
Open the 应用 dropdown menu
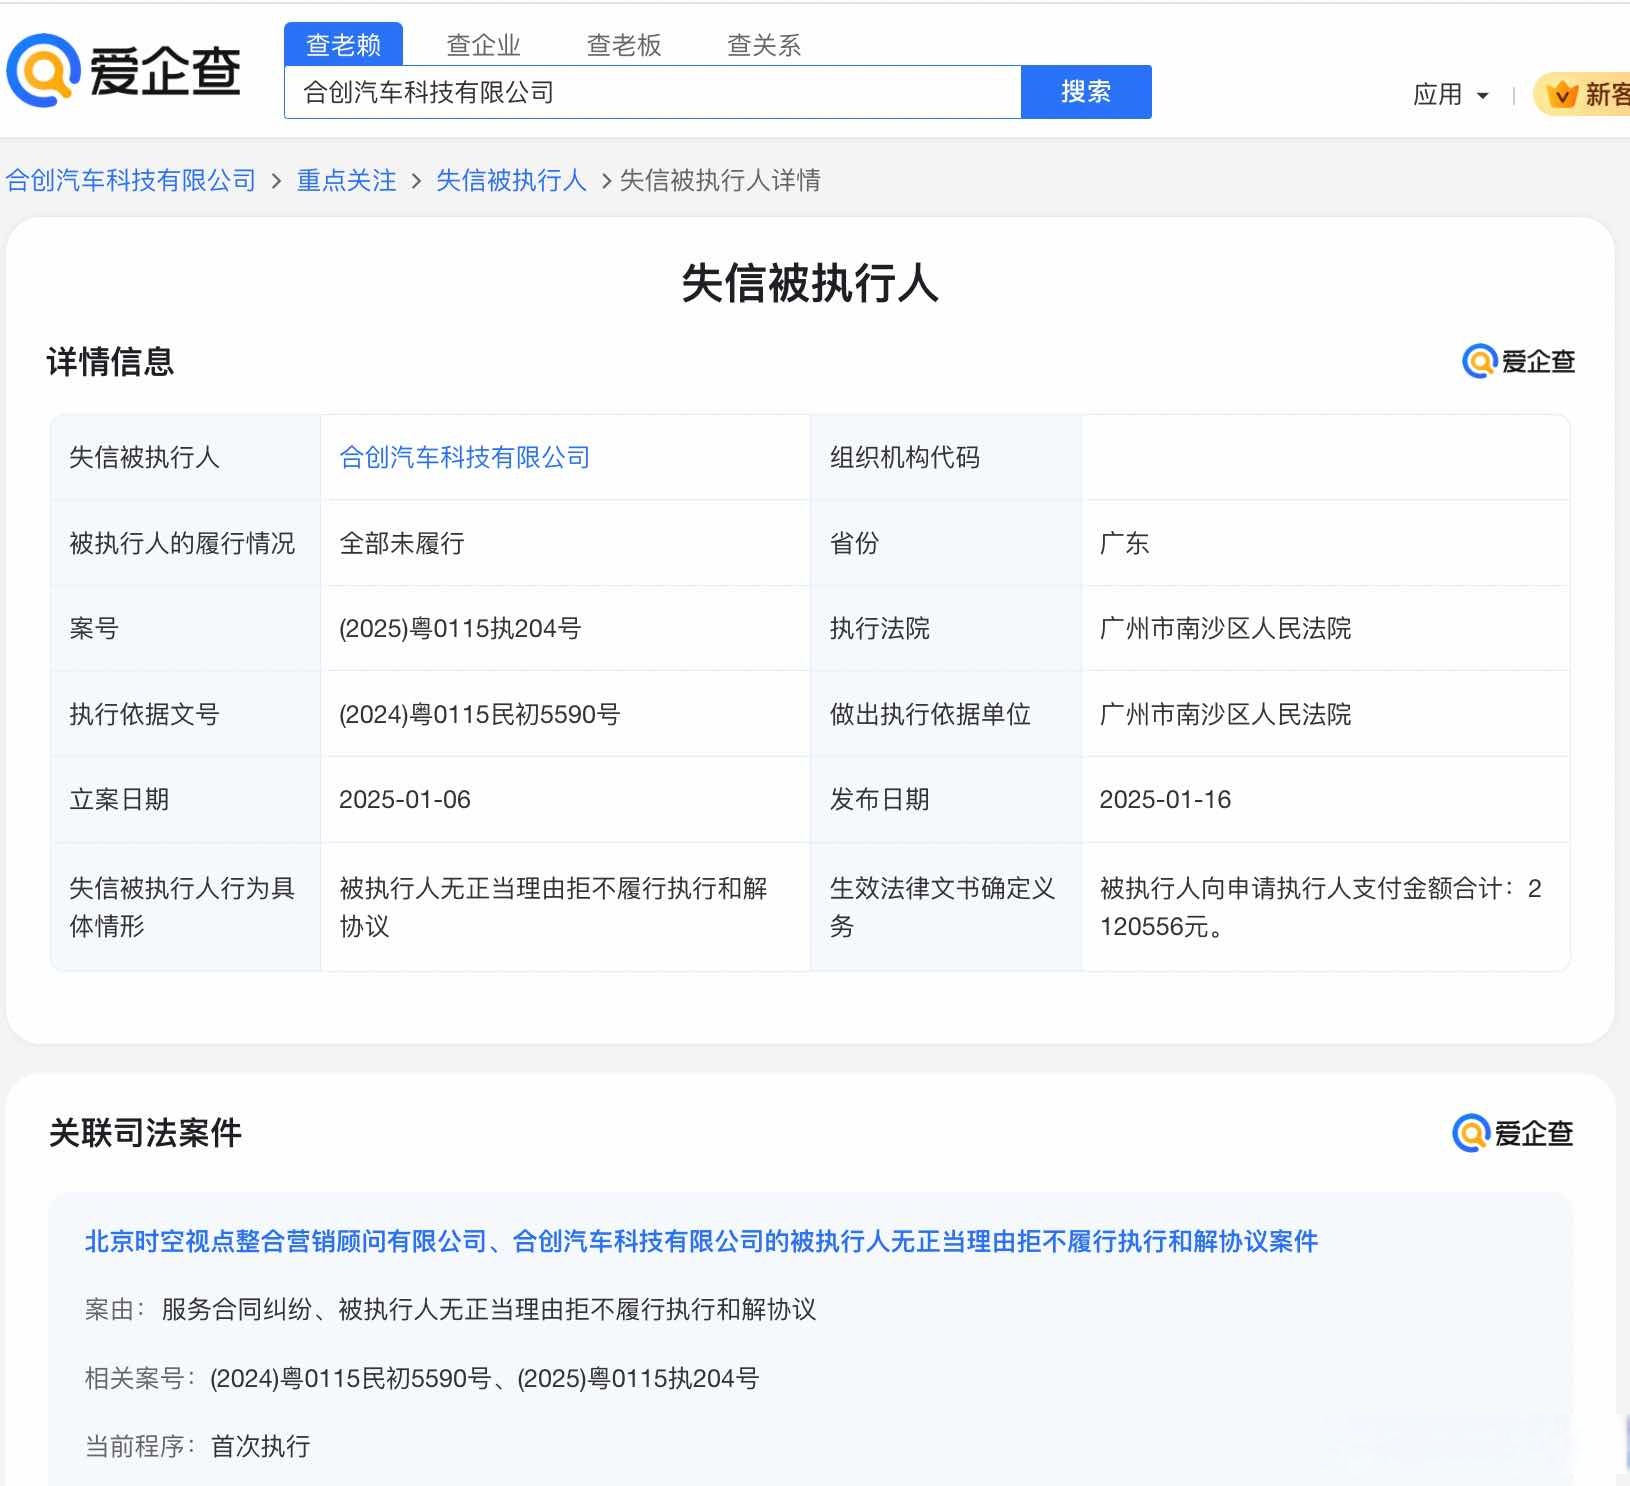(1451, 95)
